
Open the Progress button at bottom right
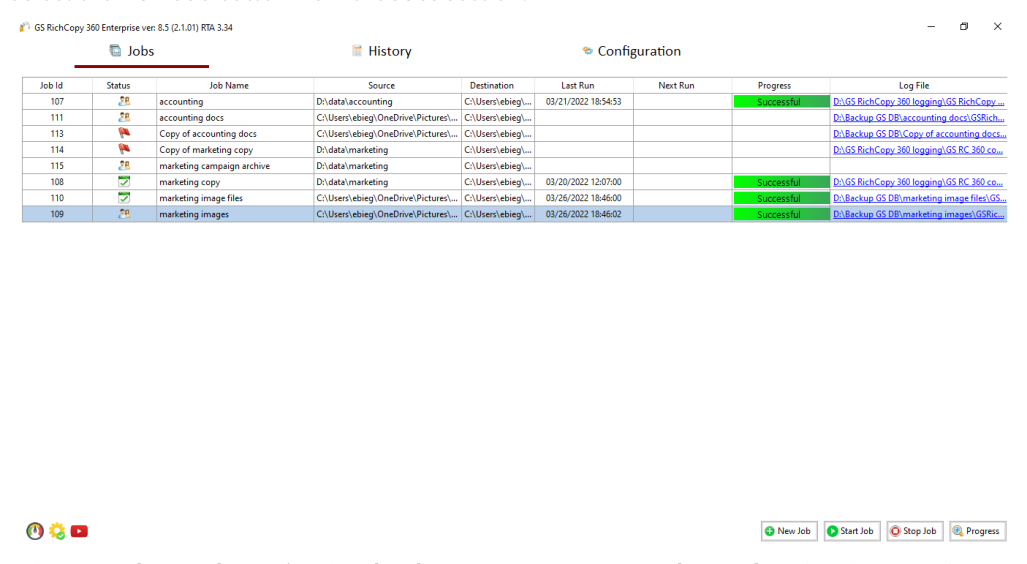click(977, 531)
